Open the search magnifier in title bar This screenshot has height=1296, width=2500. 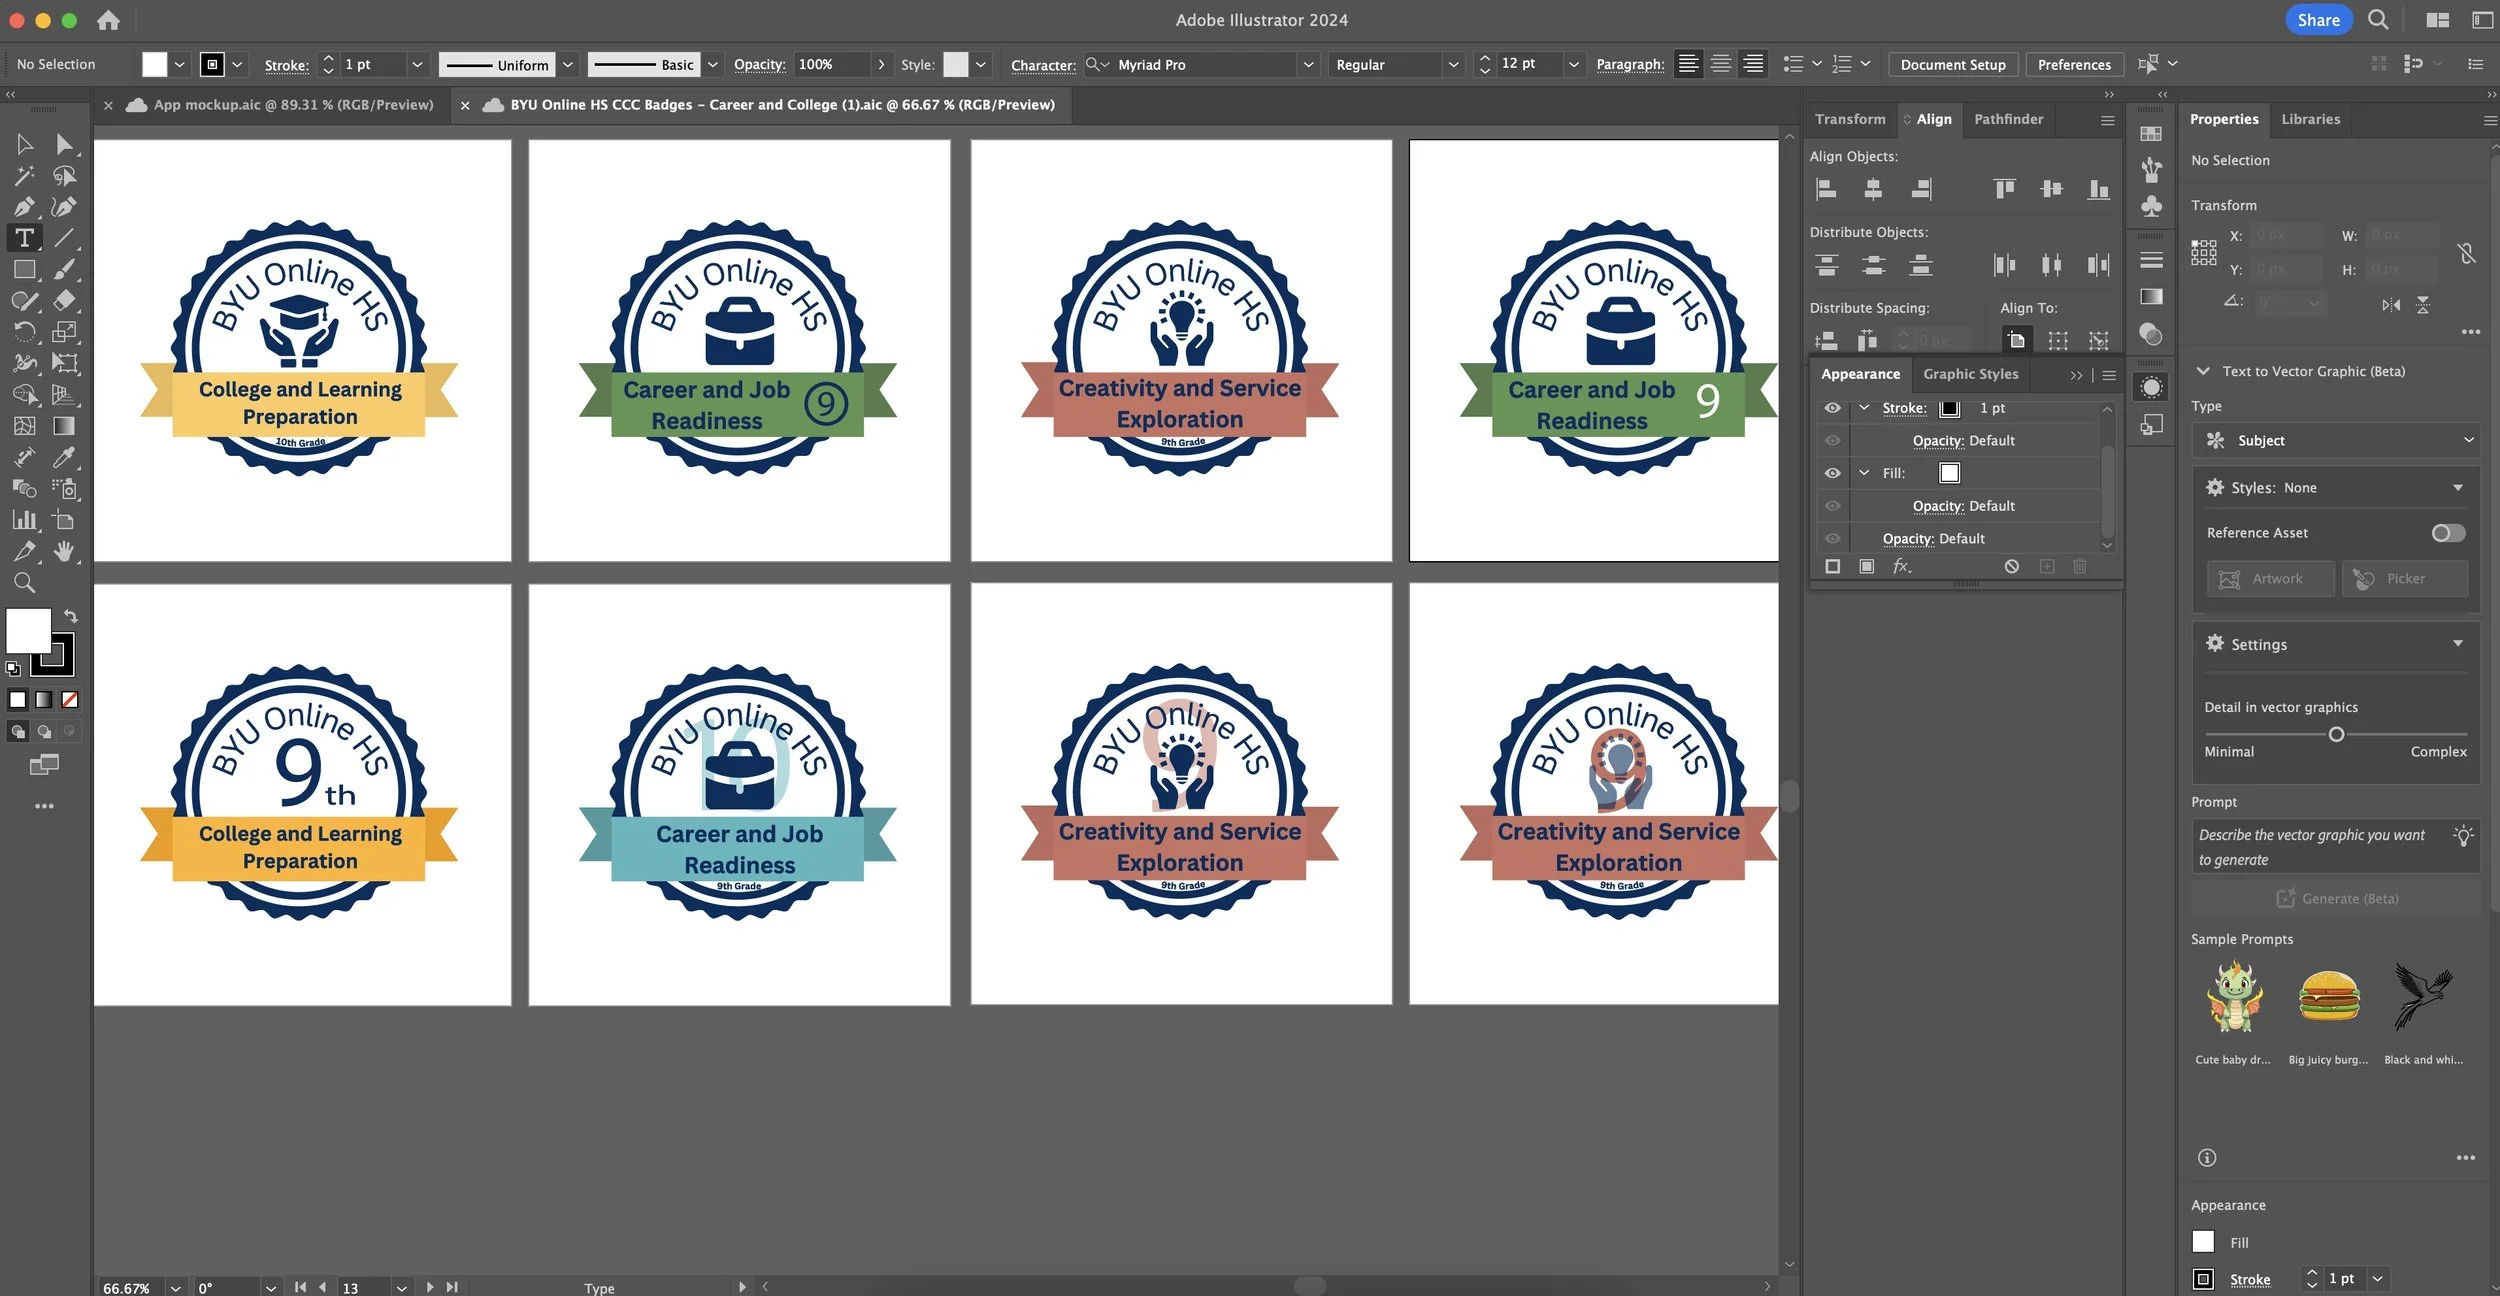(x=2379, y=20)
